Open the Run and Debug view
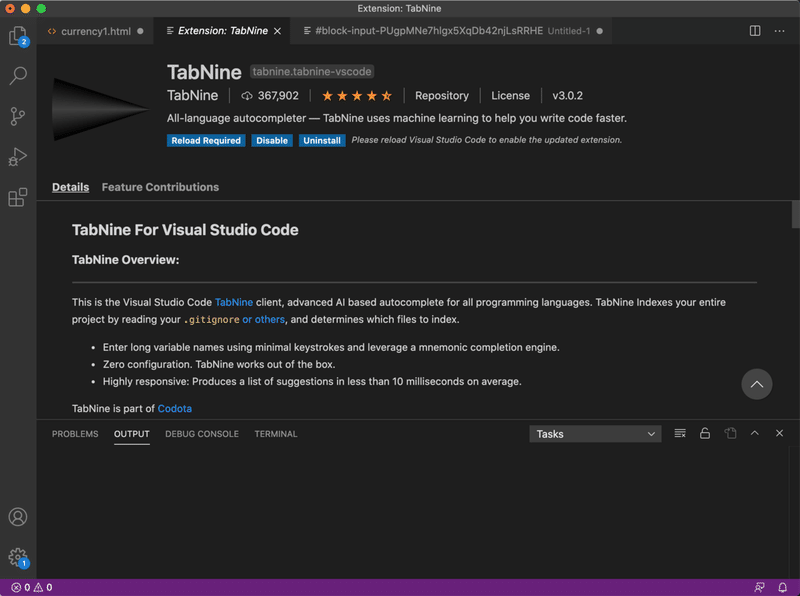 [17, 156]
